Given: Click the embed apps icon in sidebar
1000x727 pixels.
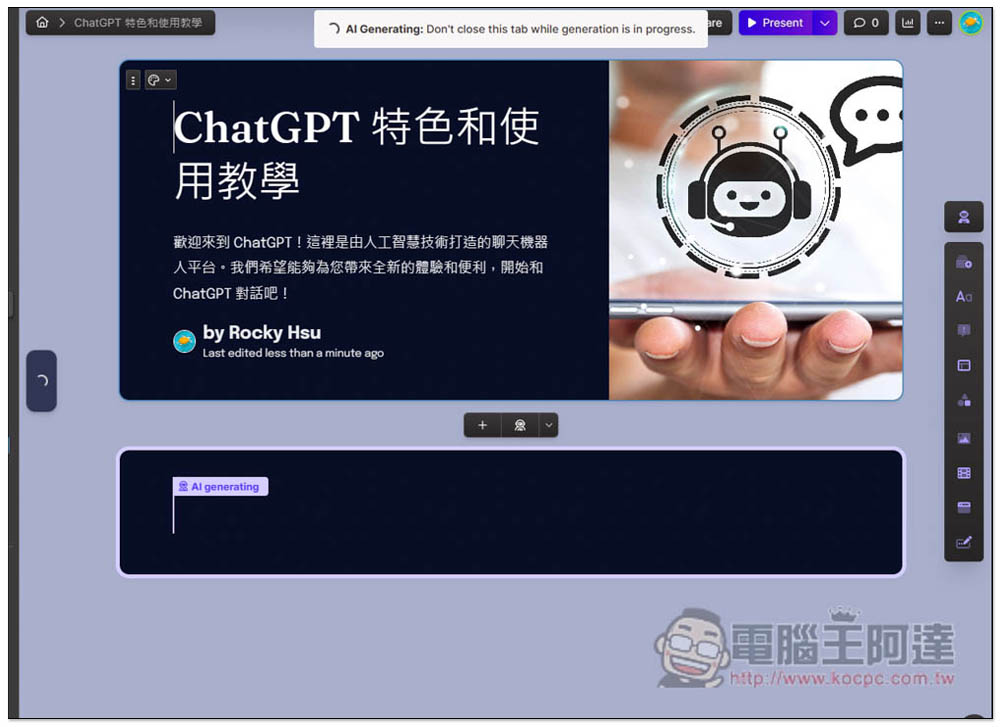Looking at the screenshot, I should (x=963, y=507).
